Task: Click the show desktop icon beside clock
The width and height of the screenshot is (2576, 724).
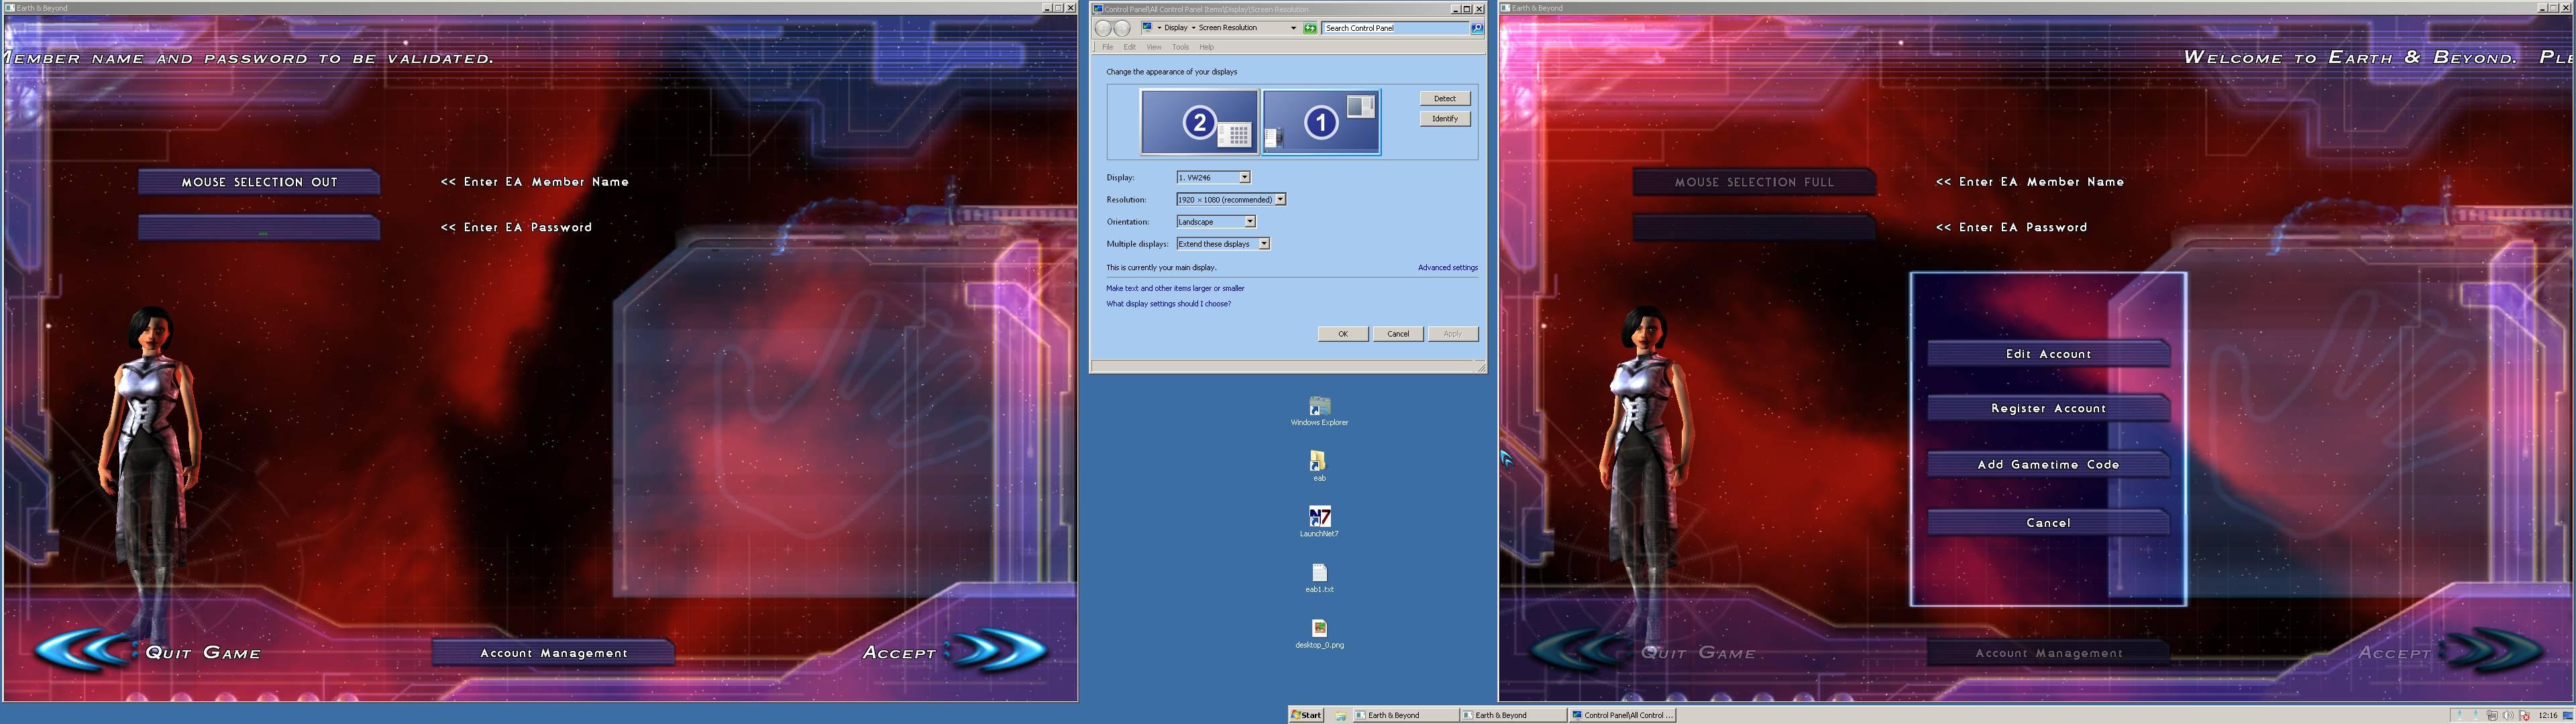Action: point(2567,715)
